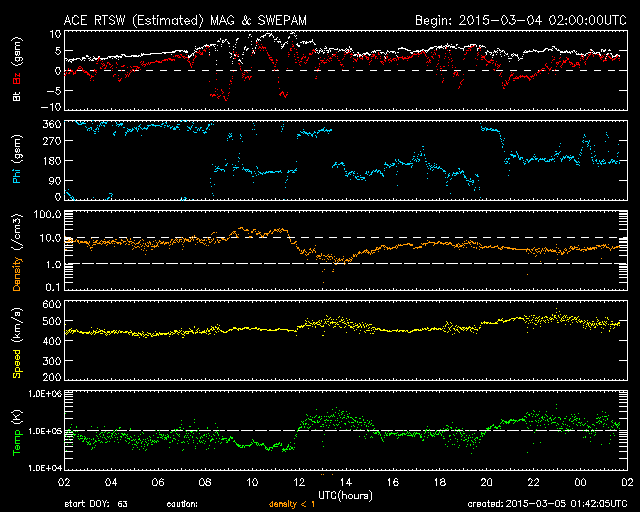This screenshot has height=512, width=640.
Task: Click the 'UTC(hours)' x-axis label
Action: pos(345,496)
